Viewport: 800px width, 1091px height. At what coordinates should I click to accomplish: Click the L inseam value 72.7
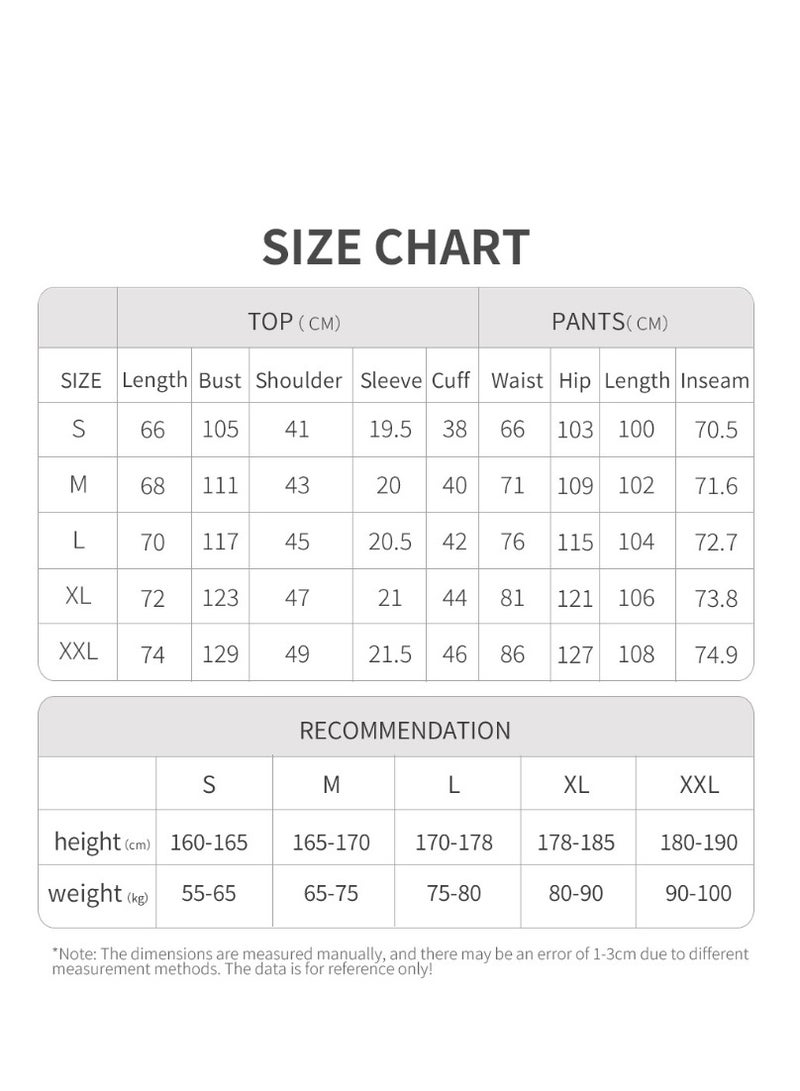point(716,542)
